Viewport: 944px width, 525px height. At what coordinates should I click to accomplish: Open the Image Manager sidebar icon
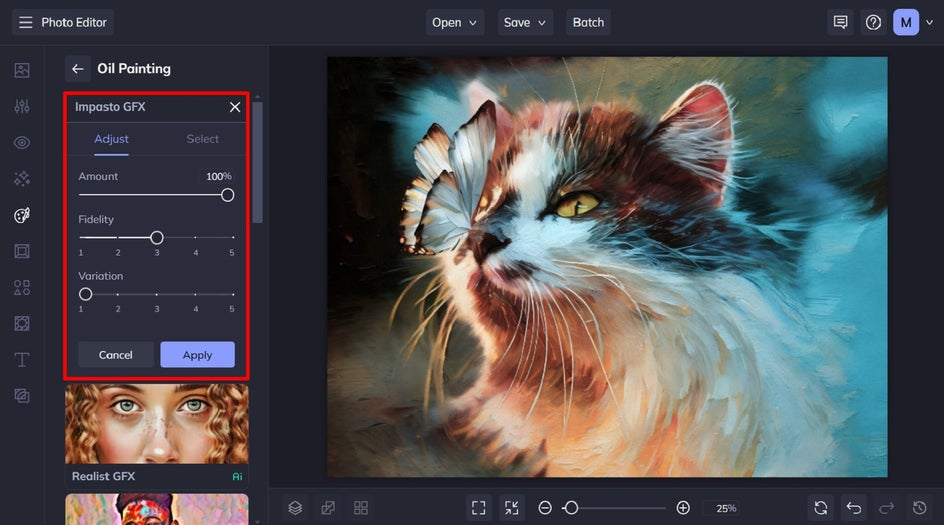(x=22, y=70)
